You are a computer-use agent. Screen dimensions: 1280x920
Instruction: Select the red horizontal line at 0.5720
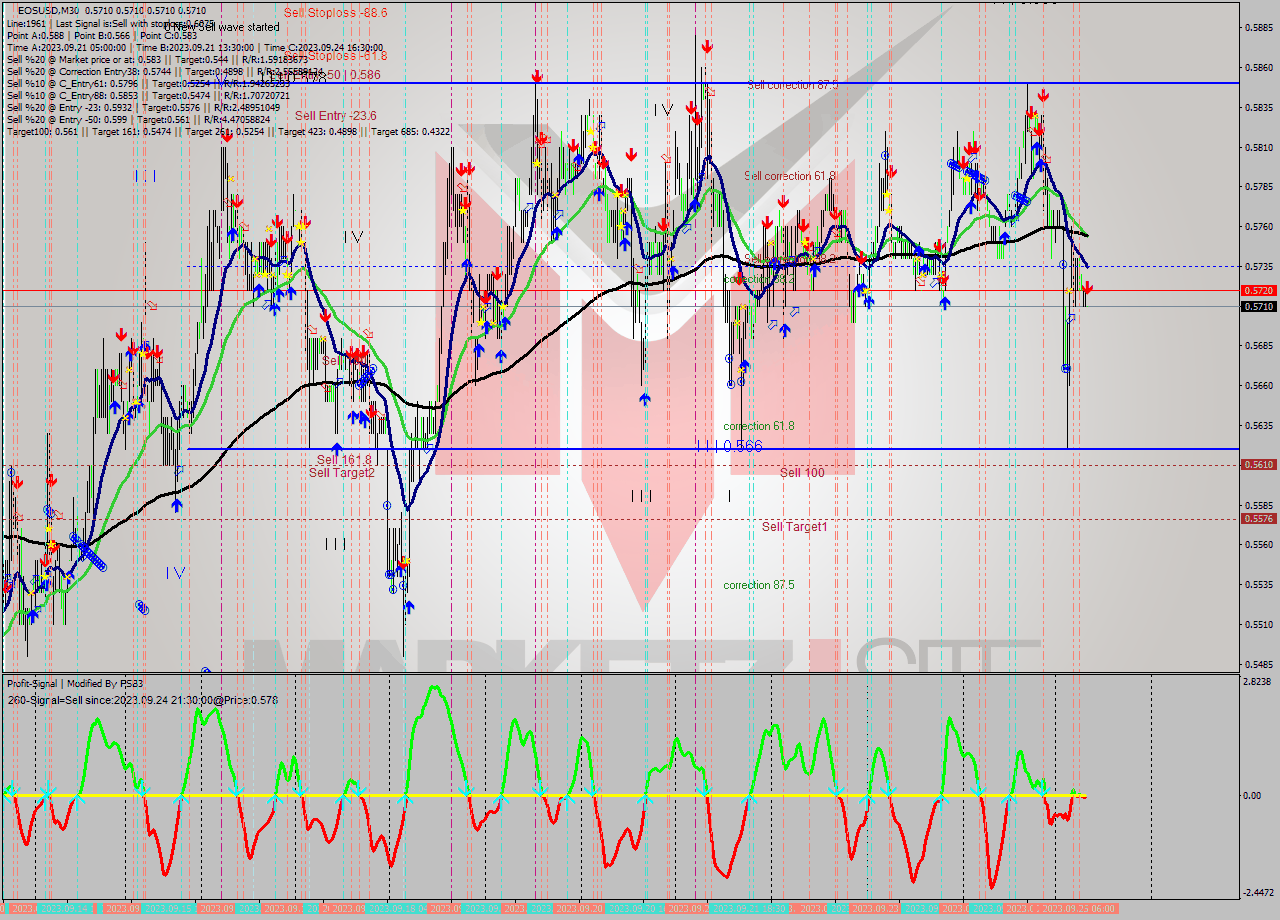[620, 290]
